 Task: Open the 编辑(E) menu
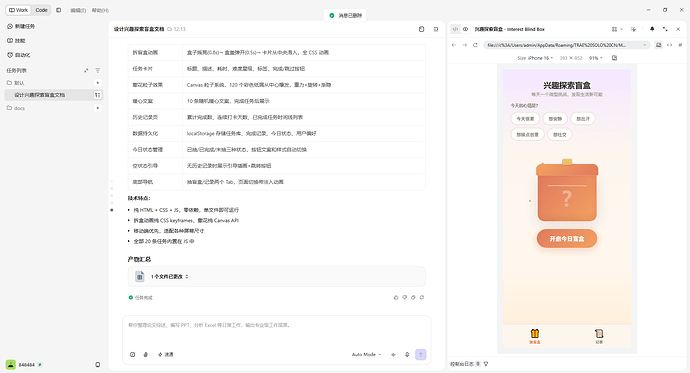(78, 10)
